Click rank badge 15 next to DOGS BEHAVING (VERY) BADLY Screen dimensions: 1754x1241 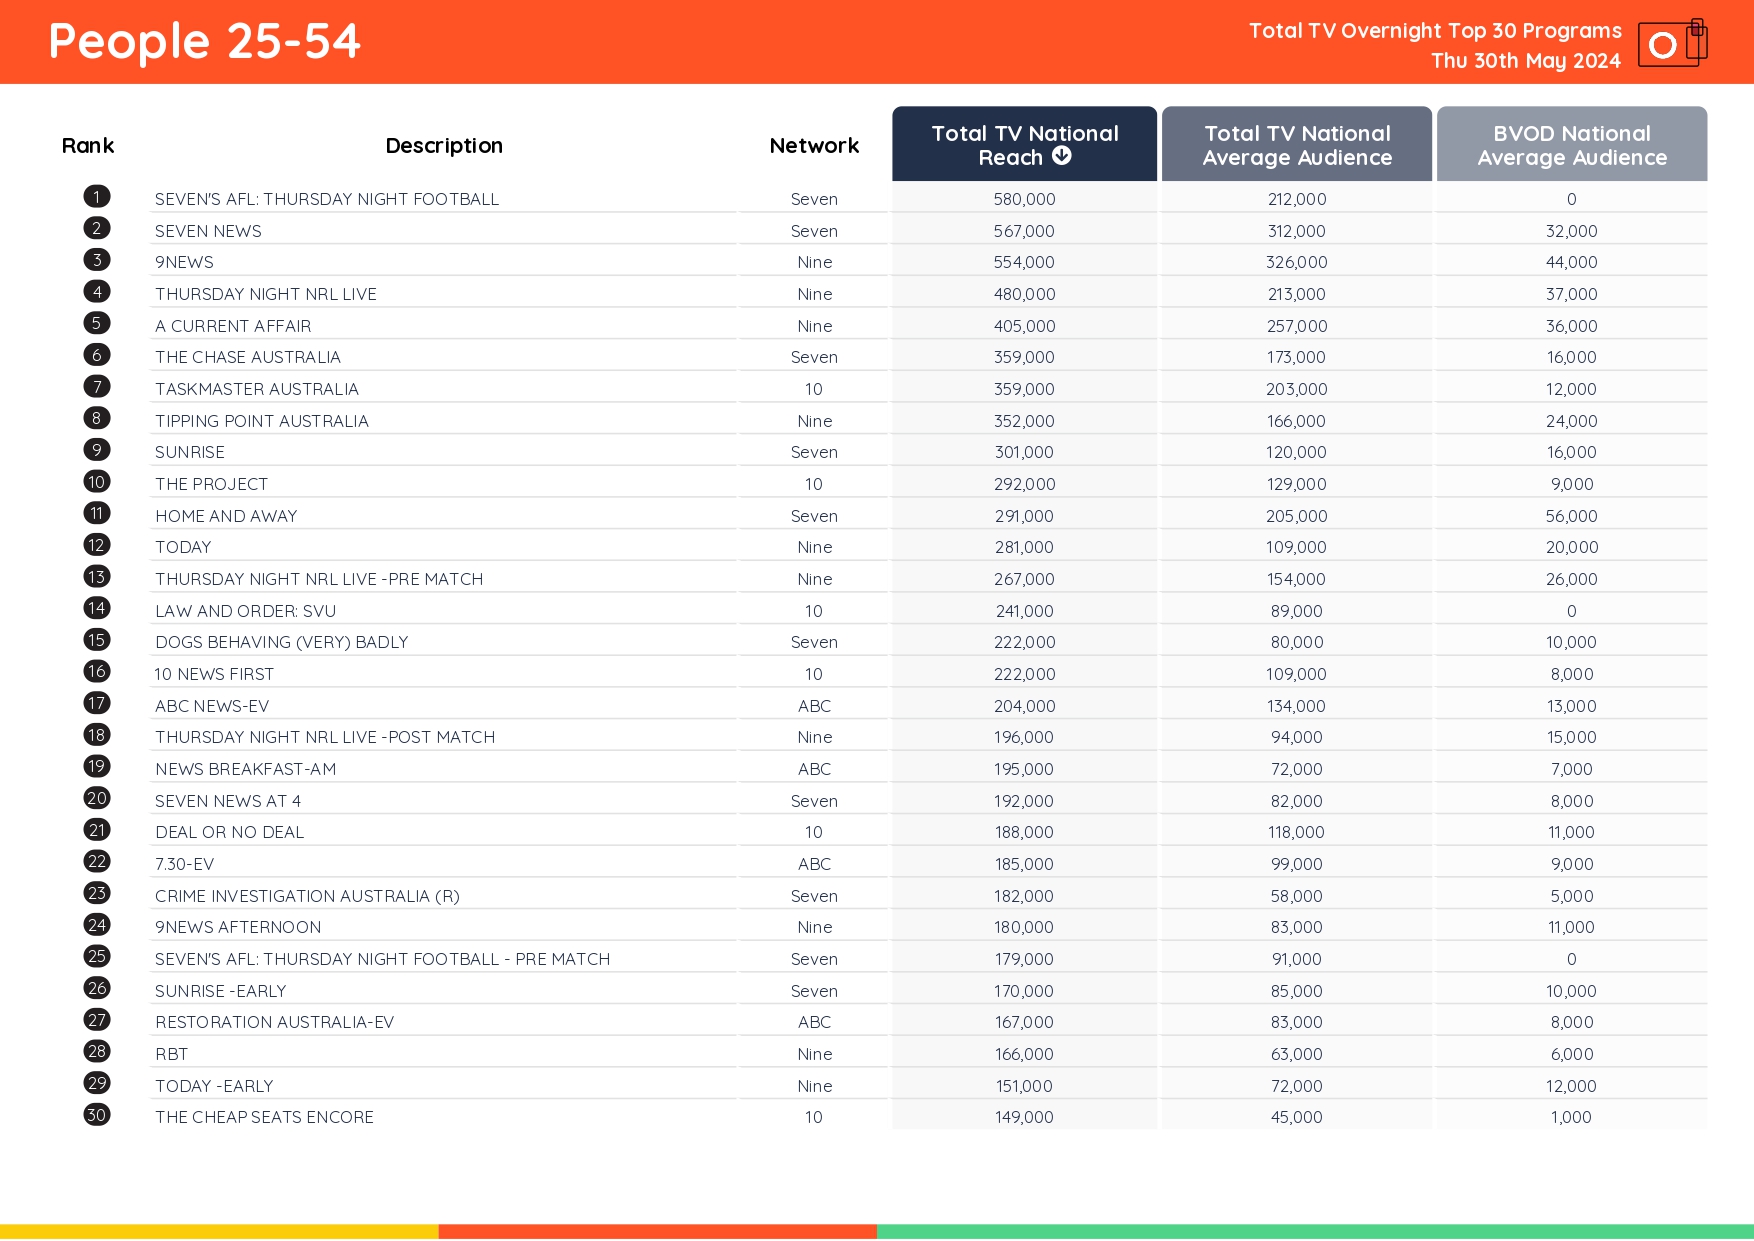[96, 639]
